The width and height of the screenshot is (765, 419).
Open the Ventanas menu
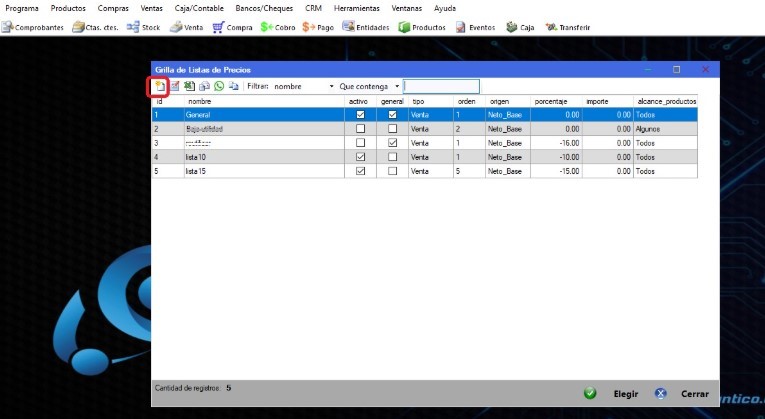406,8
